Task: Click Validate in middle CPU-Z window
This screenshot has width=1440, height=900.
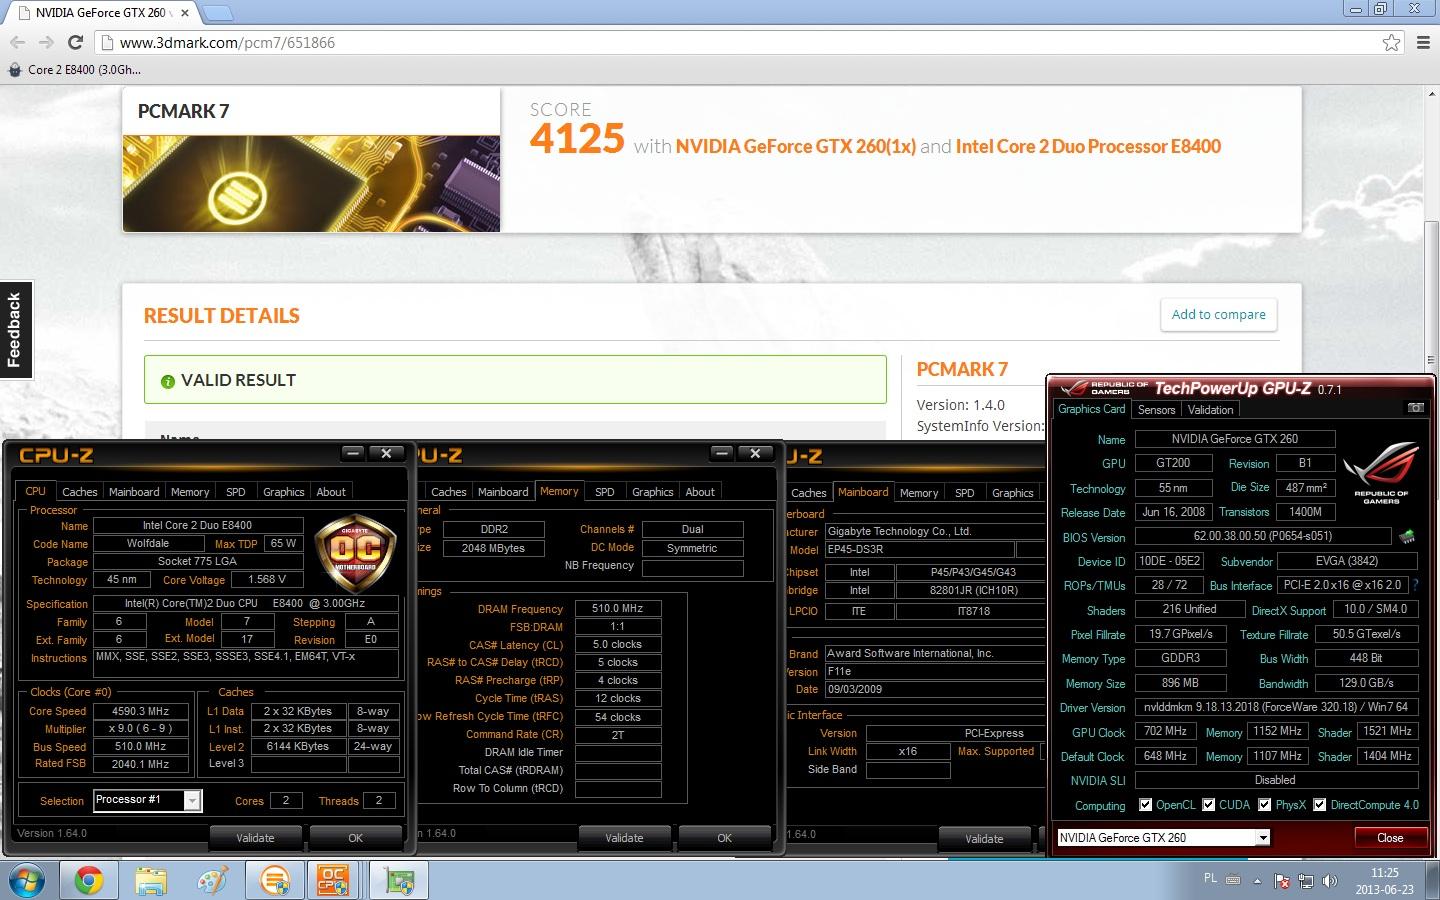Action: click(x=624, y=838)
